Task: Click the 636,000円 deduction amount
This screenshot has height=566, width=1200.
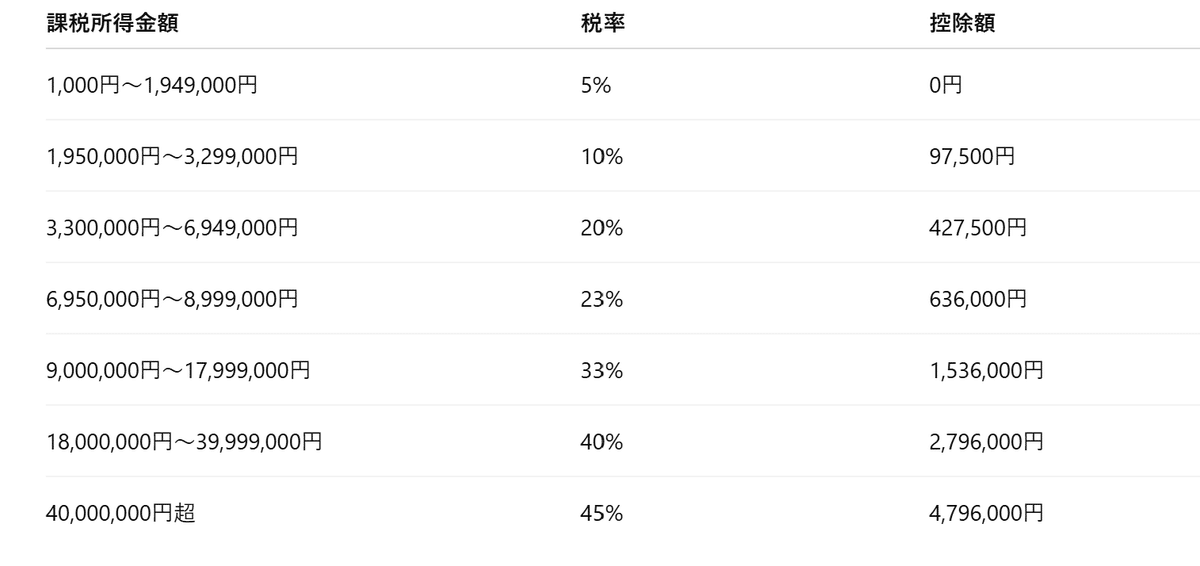Action: (x=977, y=299)
